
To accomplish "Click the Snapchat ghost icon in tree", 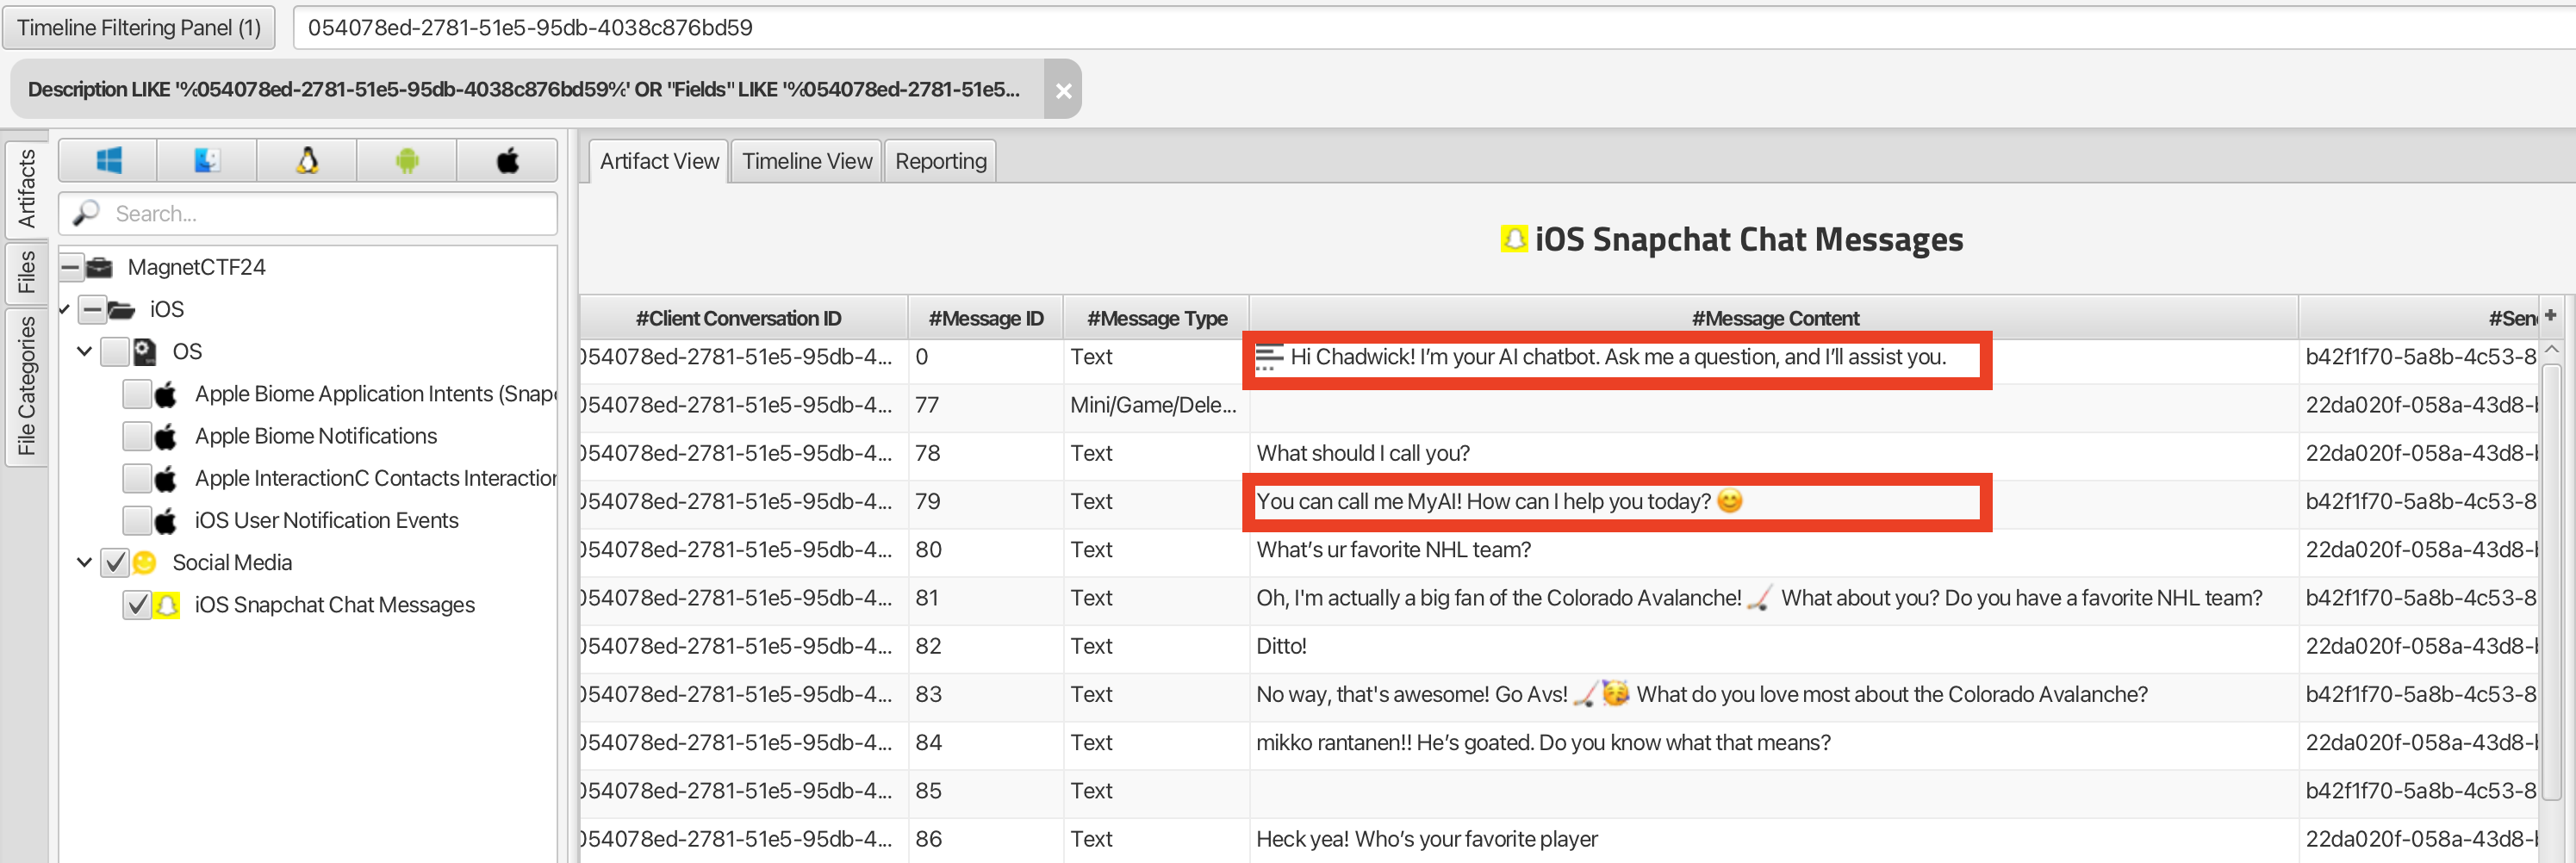I will point(167,605).
